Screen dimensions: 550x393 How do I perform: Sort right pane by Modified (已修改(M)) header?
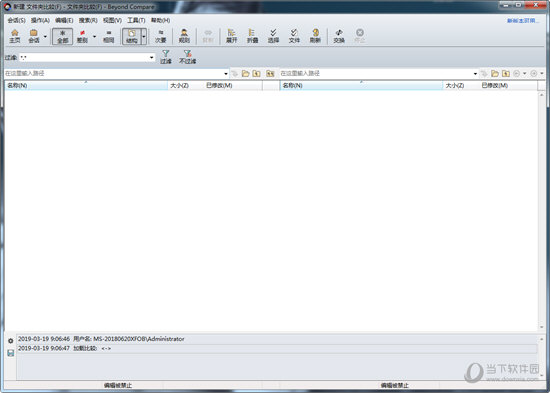[507, 86]
